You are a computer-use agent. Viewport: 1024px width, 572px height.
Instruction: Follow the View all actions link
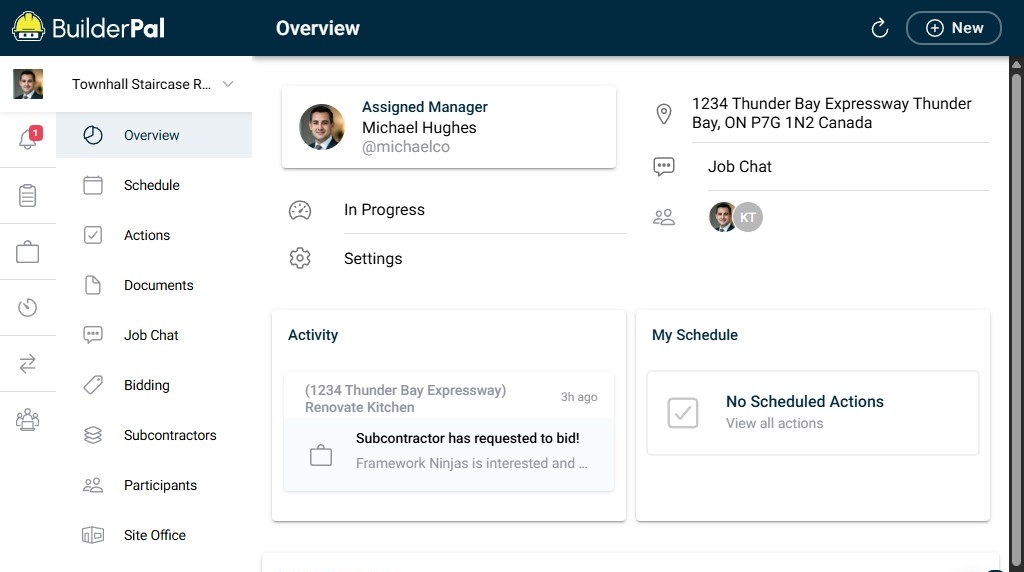(x=775, y=423)
